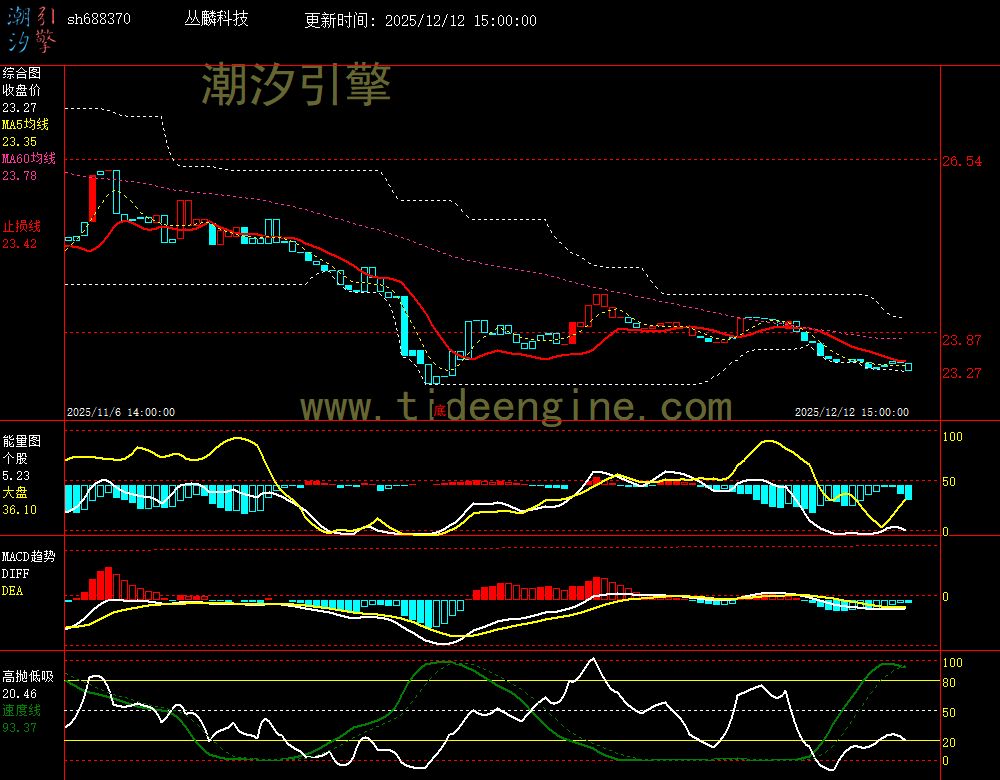The width and height of the screenshot is (1000, 780).
Task: Click the 26.54 price axis label
Action: pos(961,161)
